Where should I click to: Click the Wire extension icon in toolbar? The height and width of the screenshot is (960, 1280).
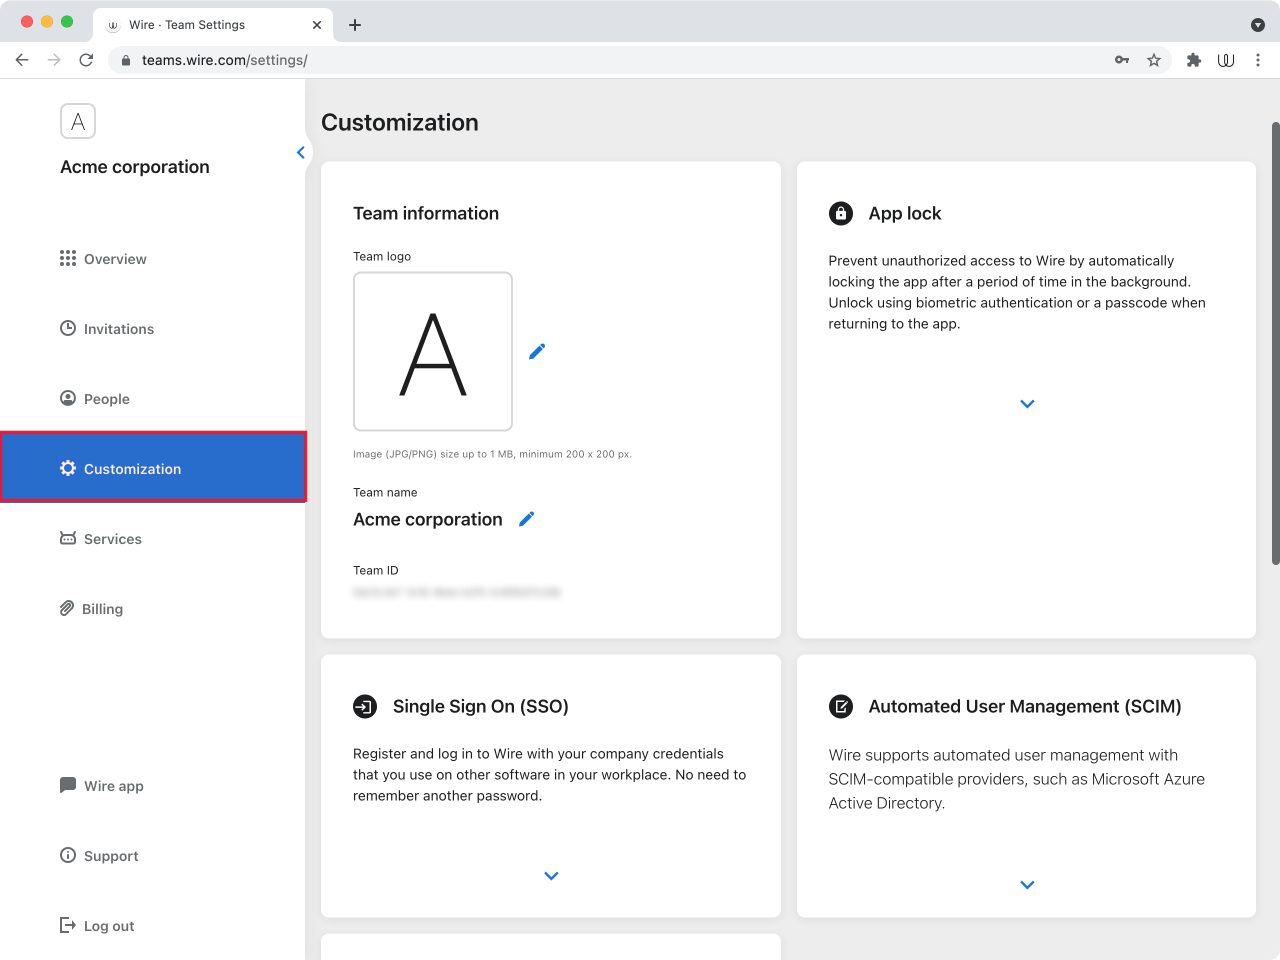pyautogui.click(x=1226, y=60)
